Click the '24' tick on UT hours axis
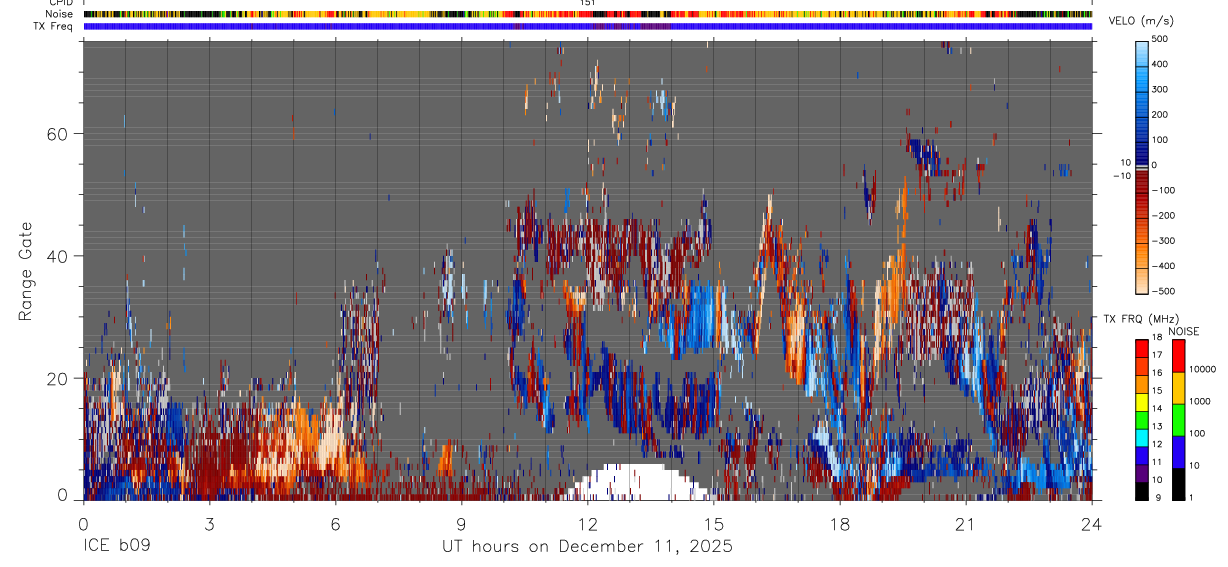 (x=1092, y=523)
